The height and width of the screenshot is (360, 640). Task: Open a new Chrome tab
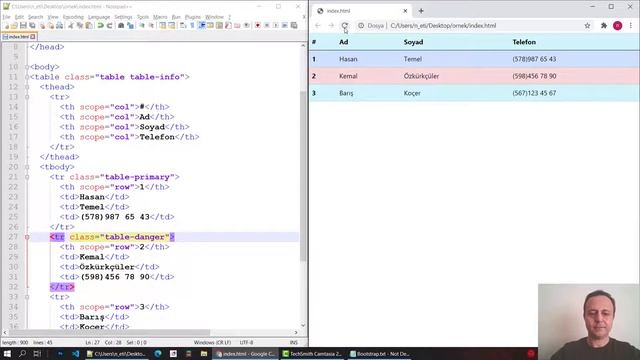click(421, 11)
